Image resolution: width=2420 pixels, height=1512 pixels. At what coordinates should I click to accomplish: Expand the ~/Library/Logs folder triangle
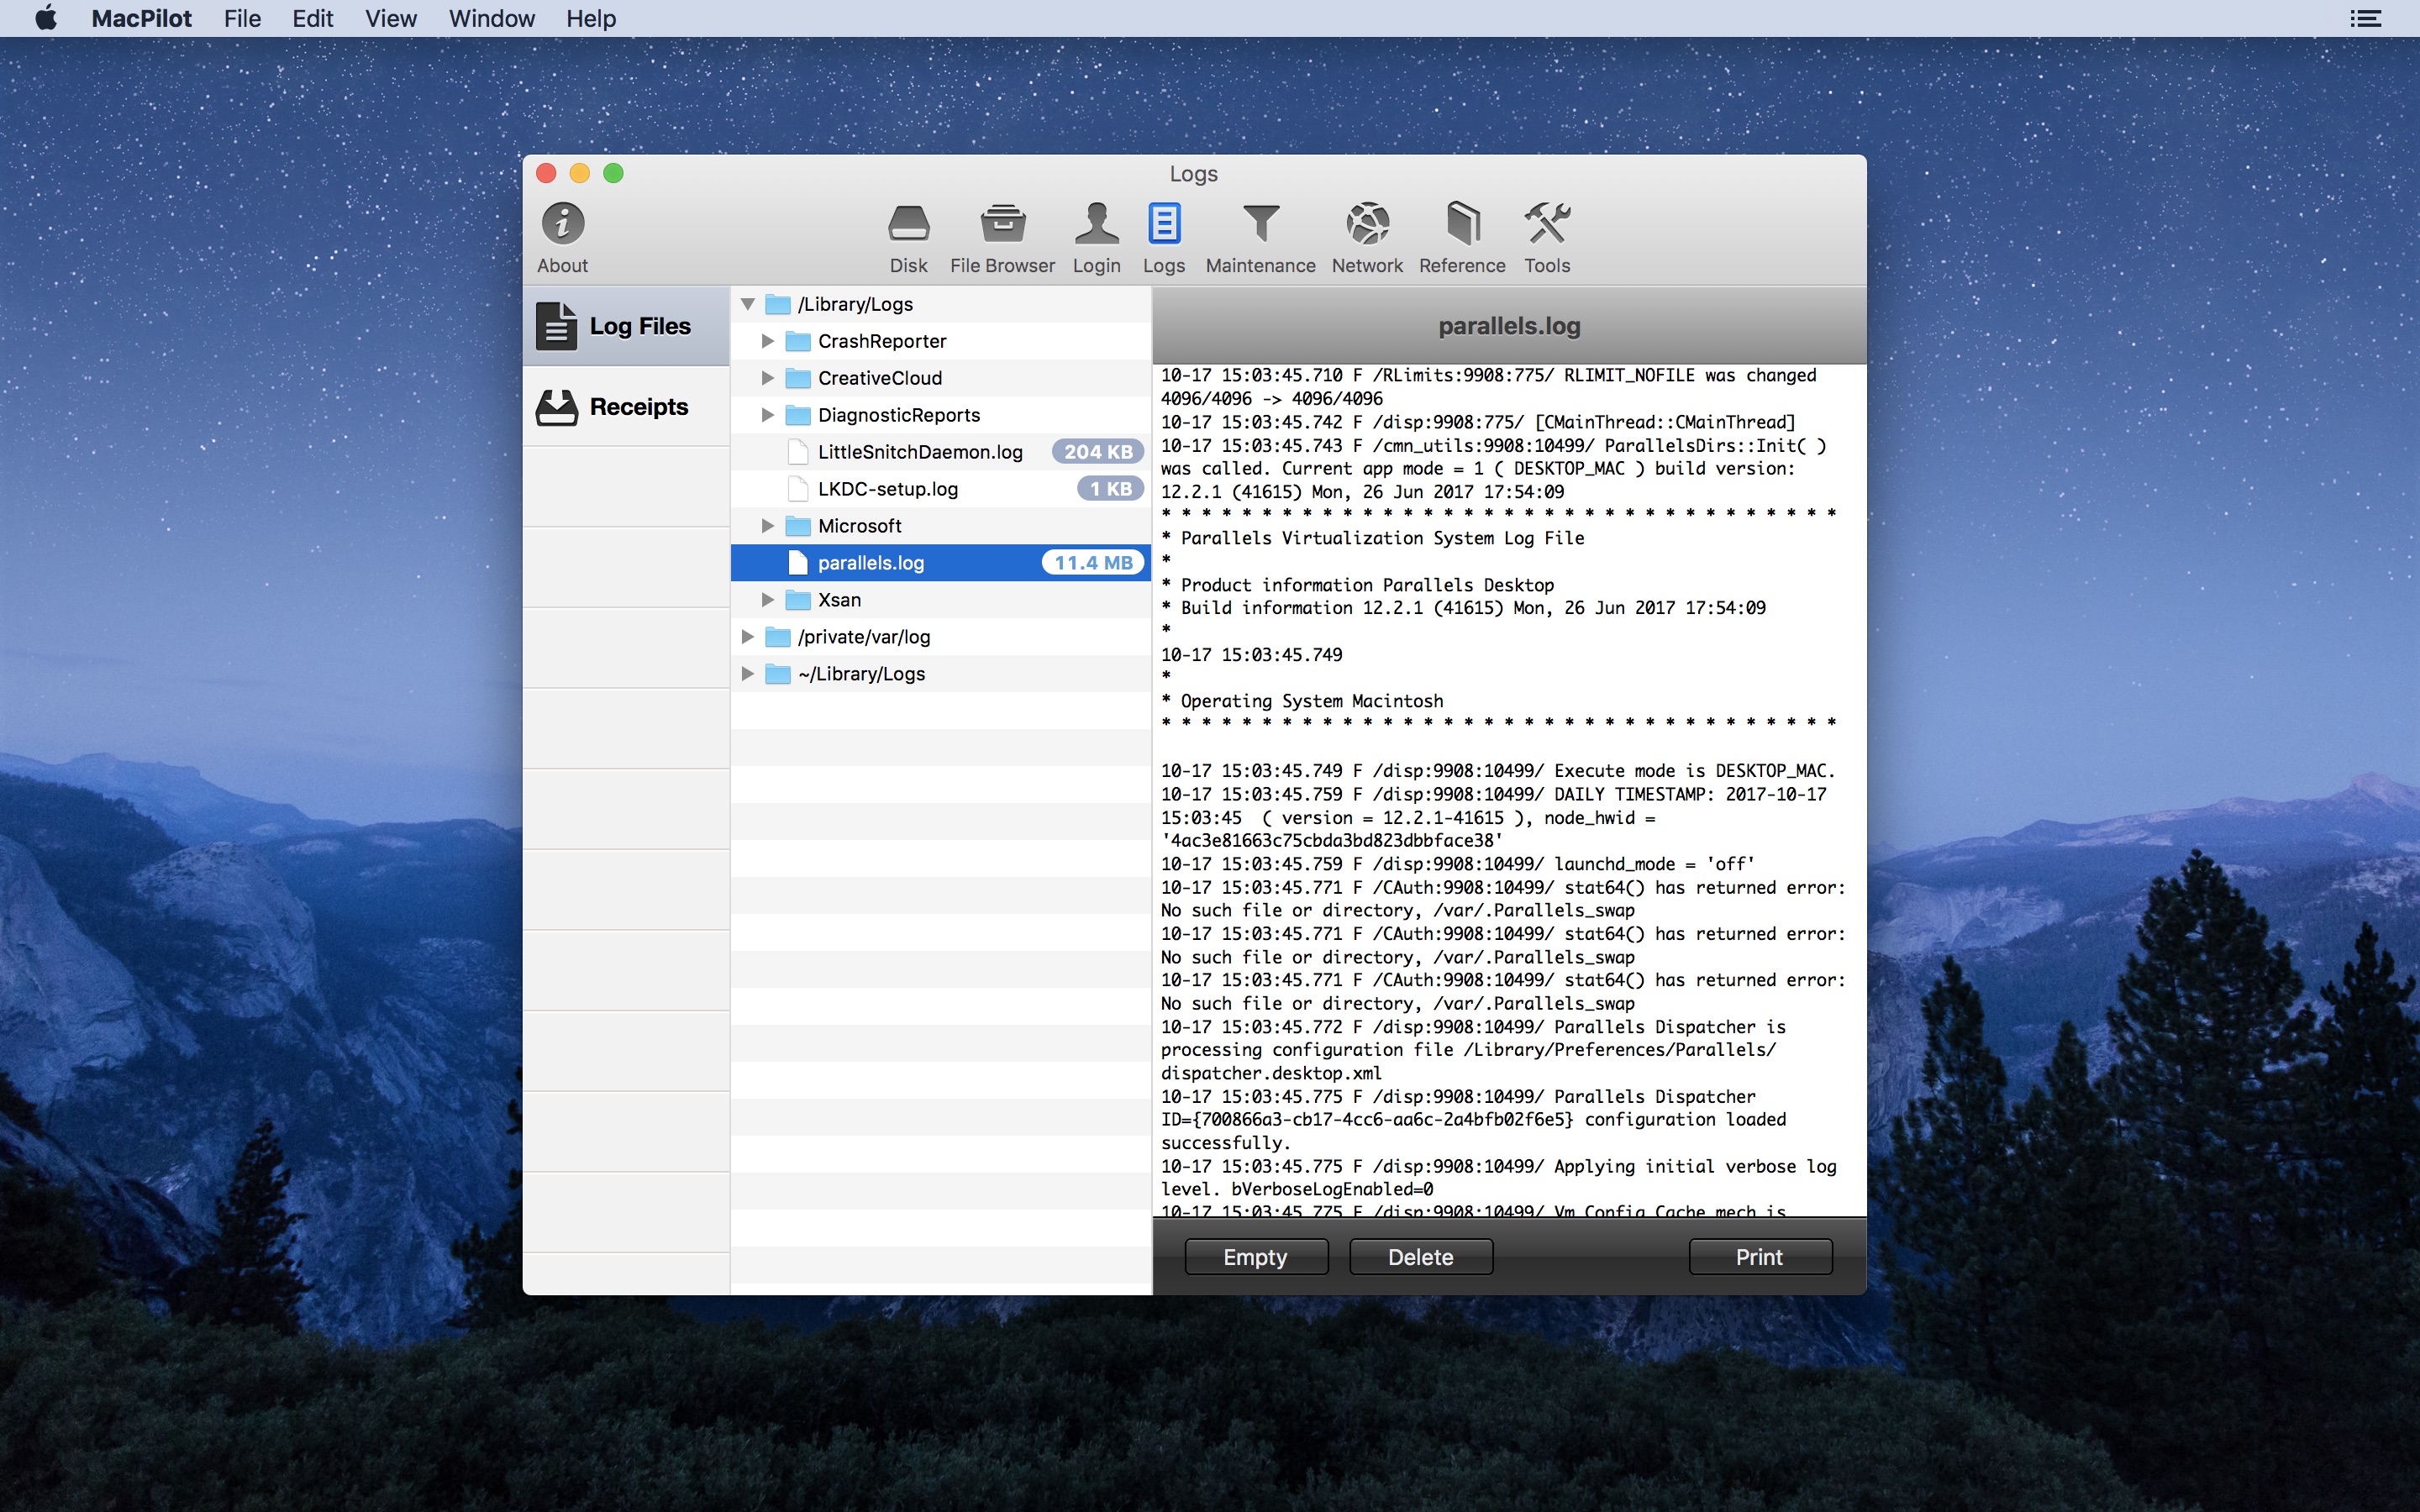coord(747,674)
